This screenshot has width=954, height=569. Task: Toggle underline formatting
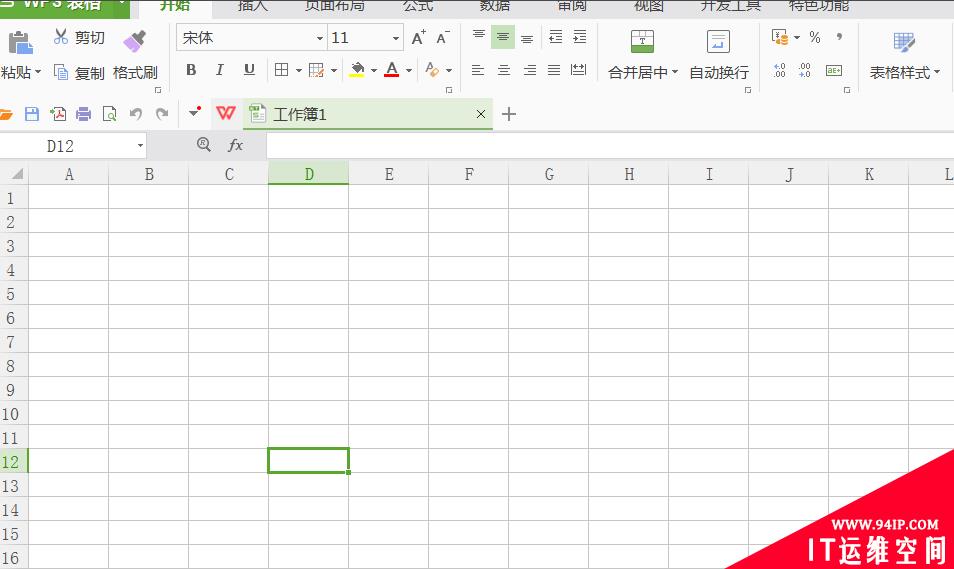click(249, 70)
